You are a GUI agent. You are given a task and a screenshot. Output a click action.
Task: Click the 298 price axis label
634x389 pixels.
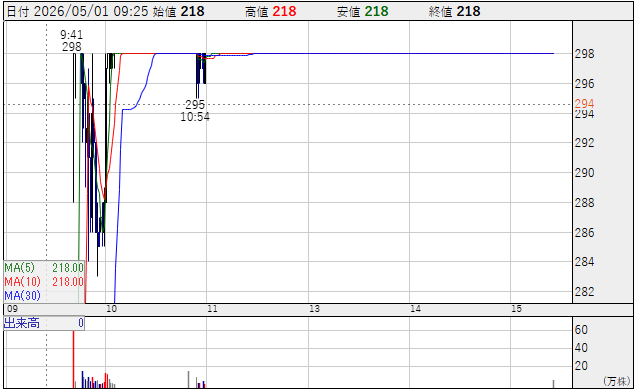tap(584, 53)
